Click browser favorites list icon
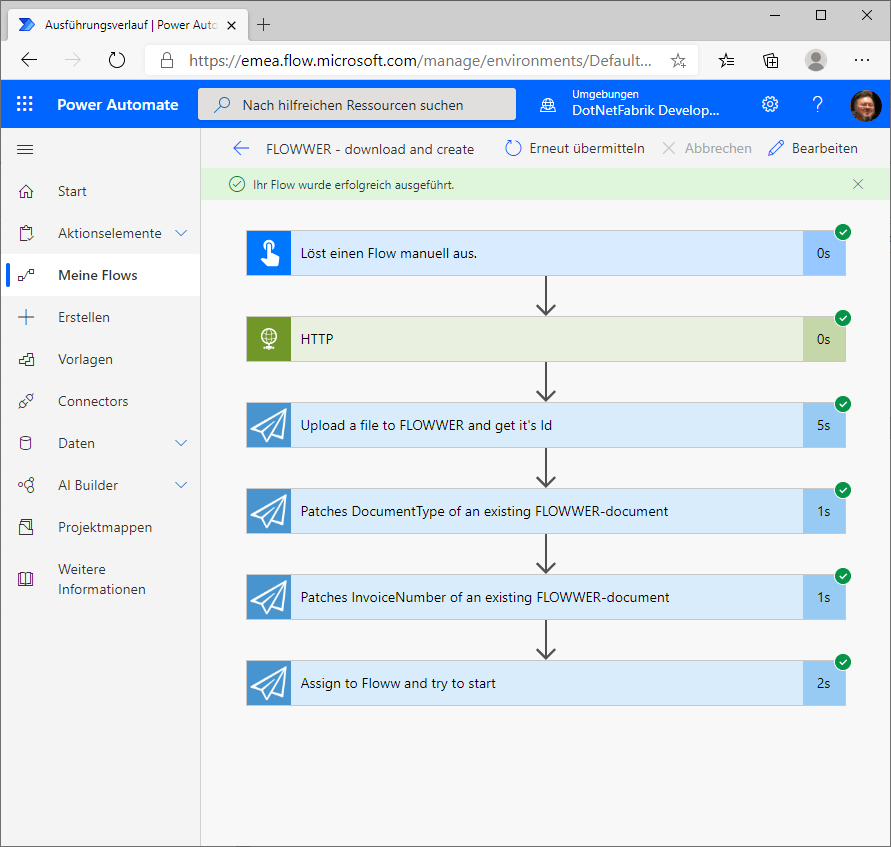Screen dimensions: 891x847 726,60
